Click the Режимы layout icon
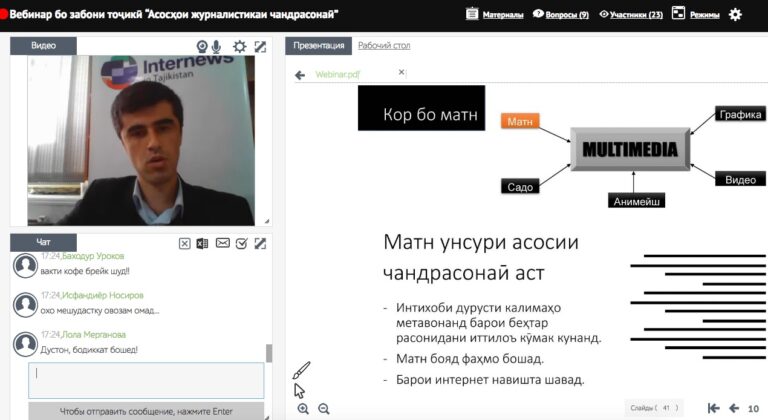768x420 pixels. tap(678, 13)
